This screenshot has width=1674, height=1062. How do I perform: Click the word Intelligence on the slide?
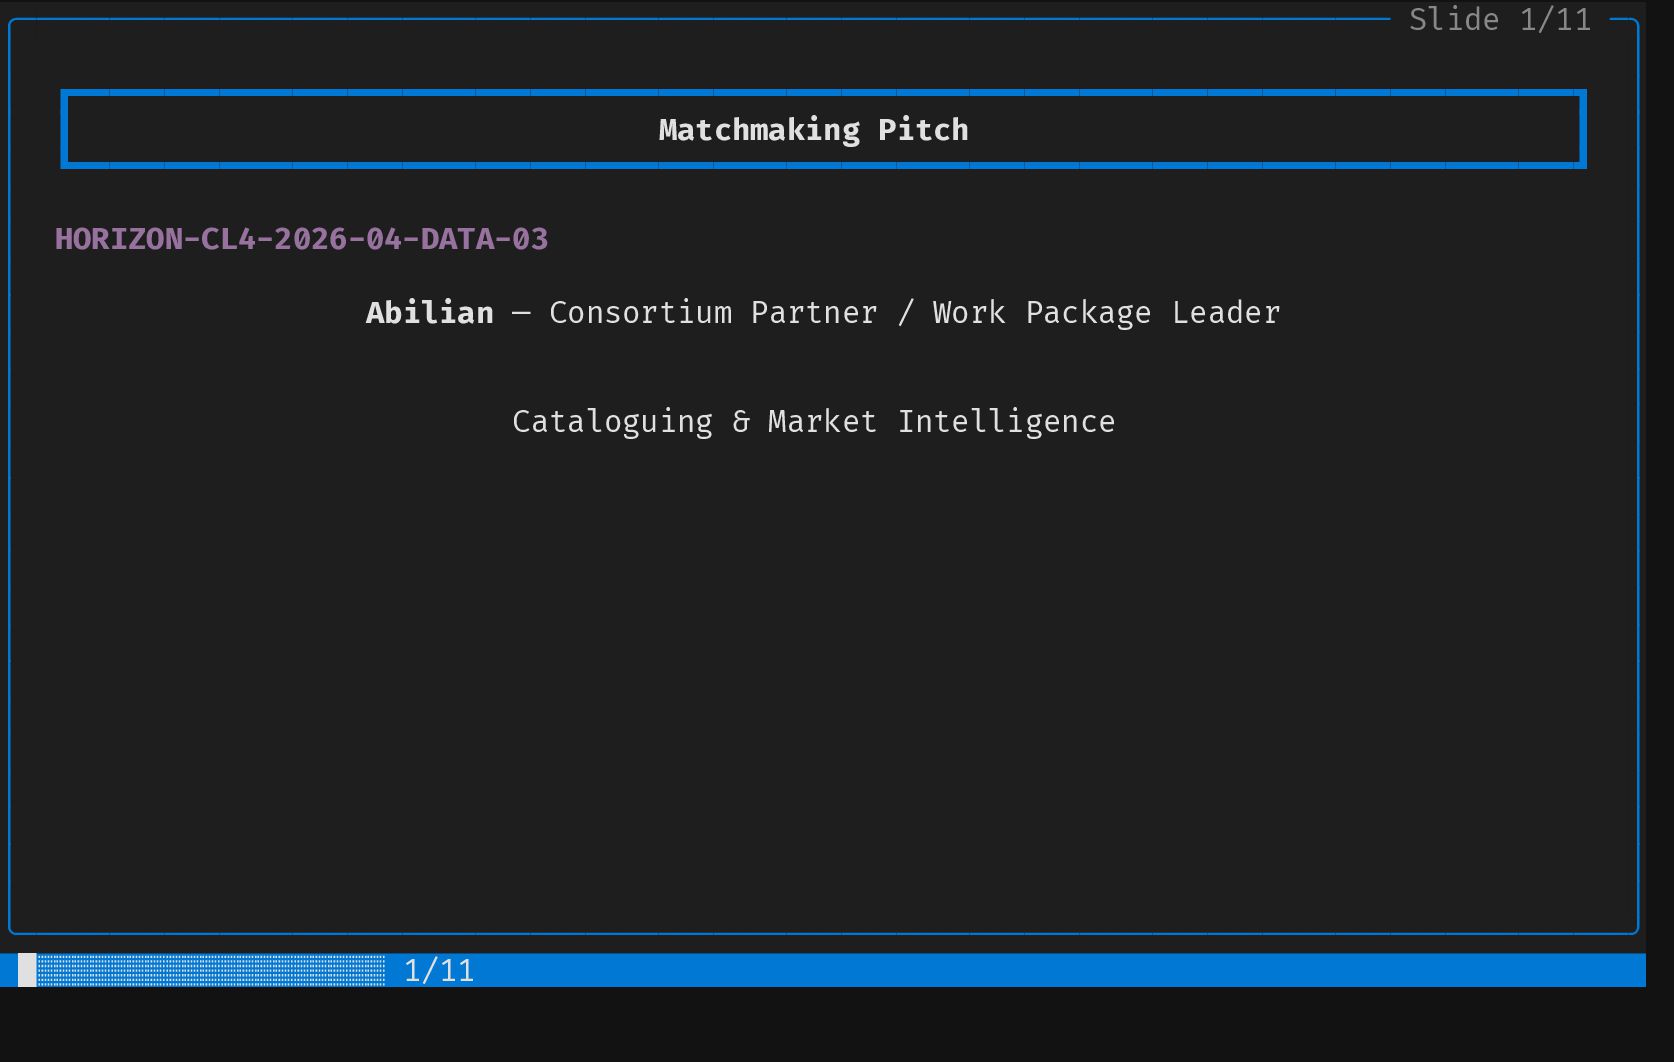tap(1006, 422)
